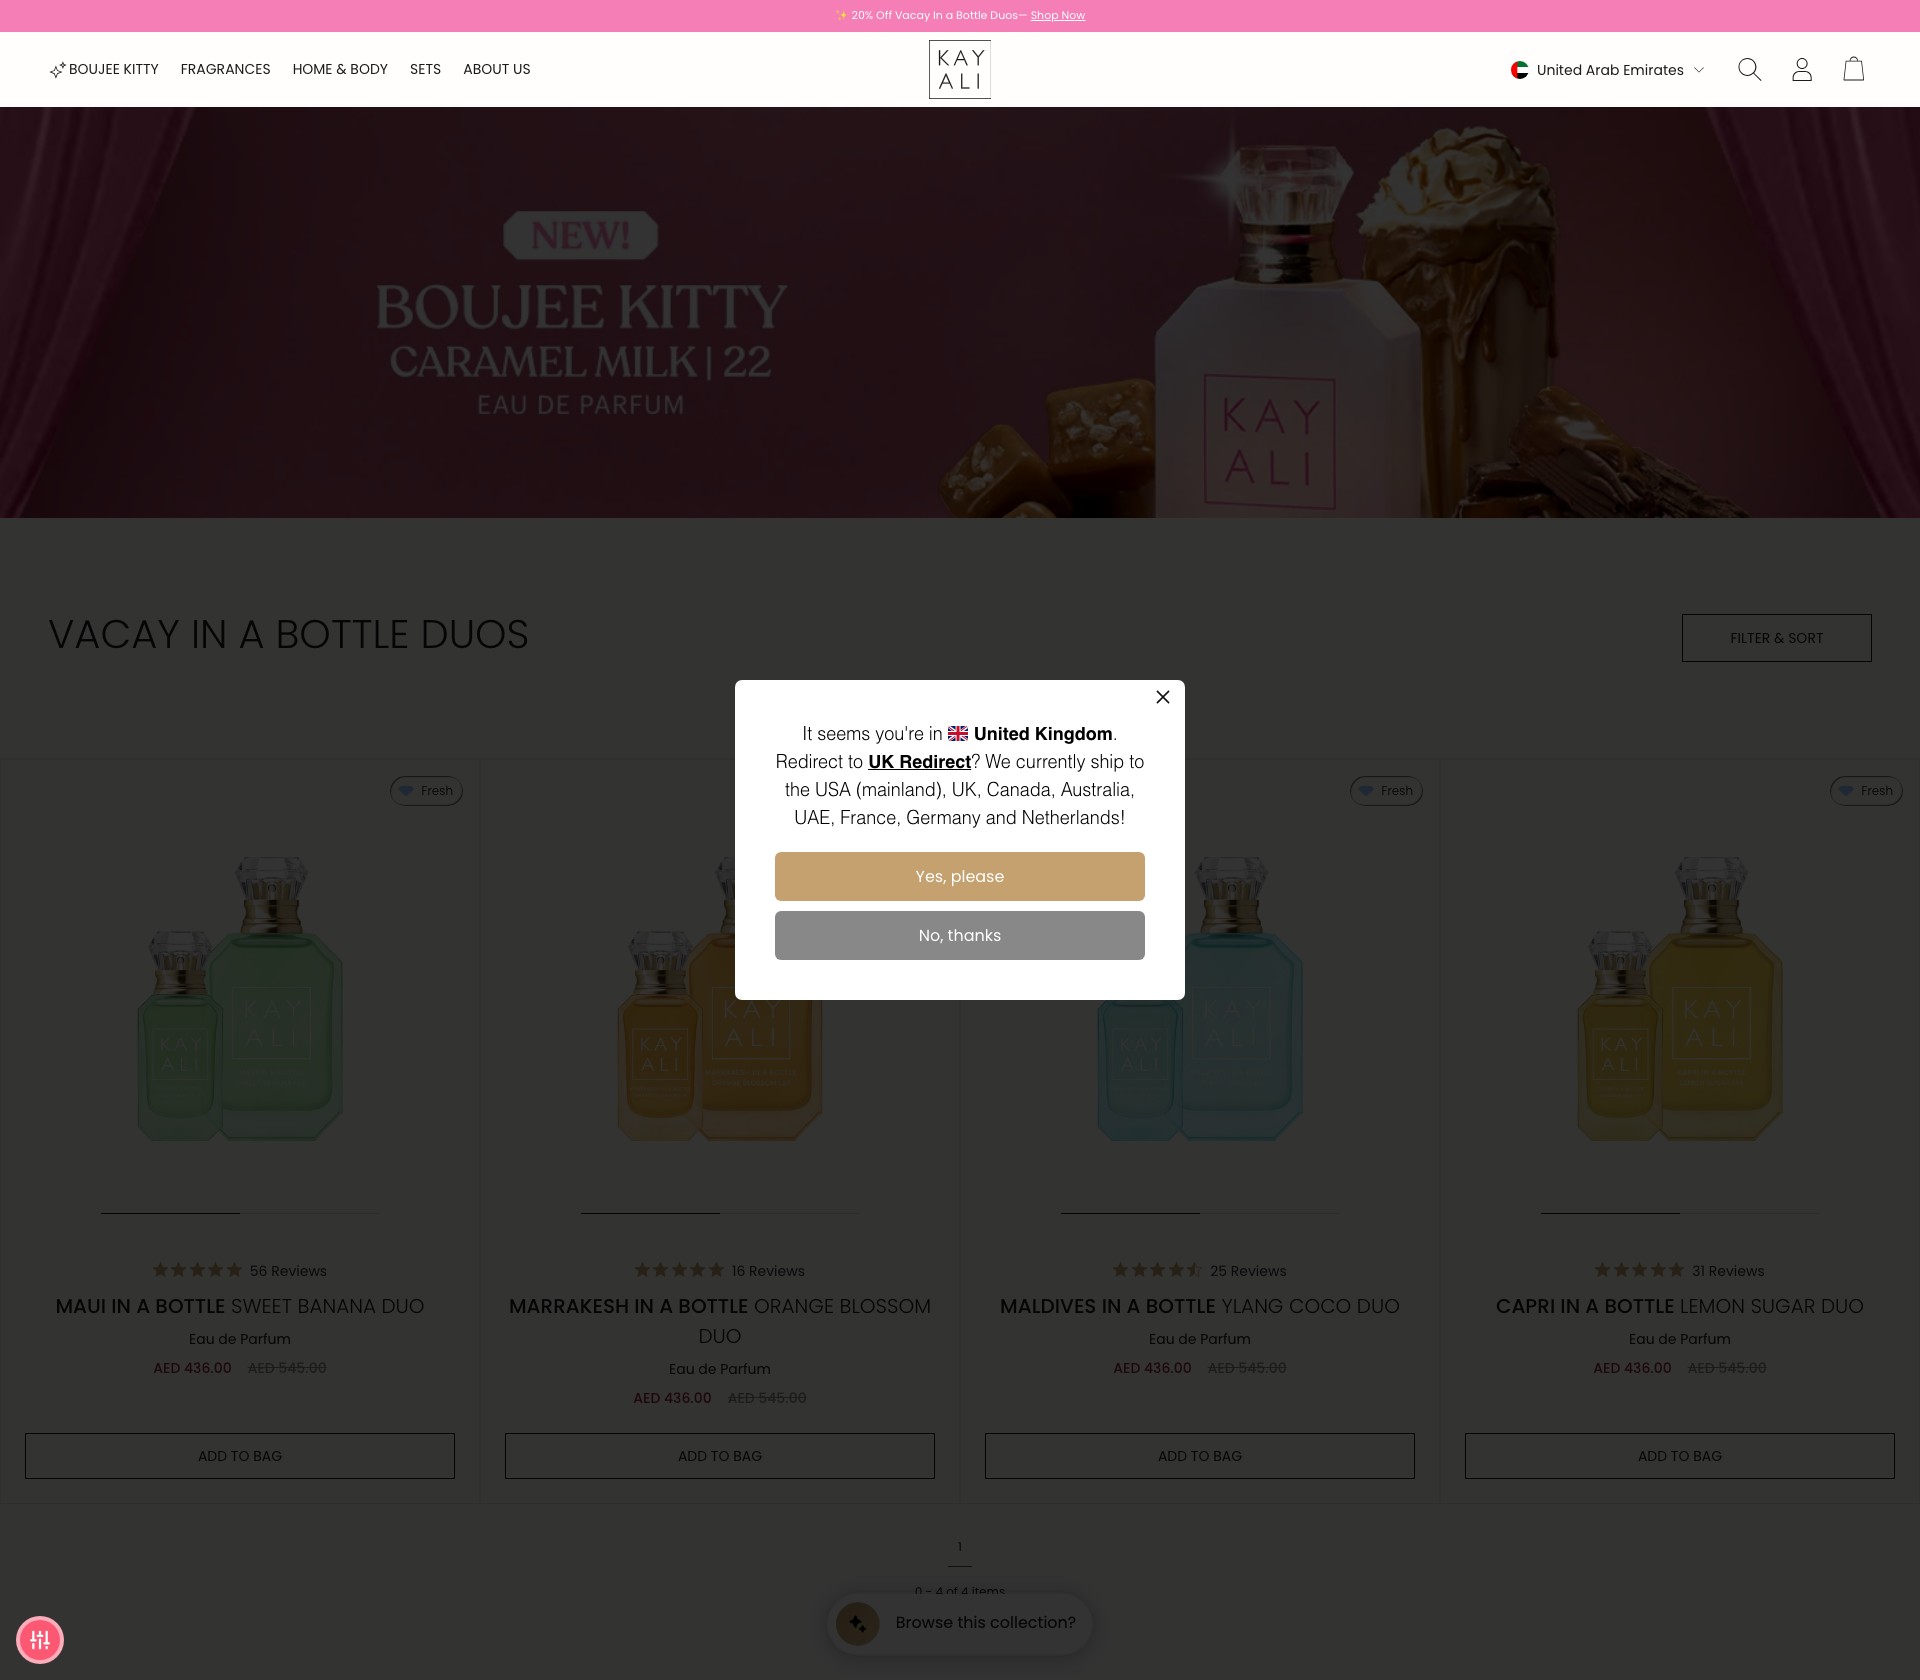Open the Home & Body menu
This screenshot has width=1920, height=1680.
340,69
